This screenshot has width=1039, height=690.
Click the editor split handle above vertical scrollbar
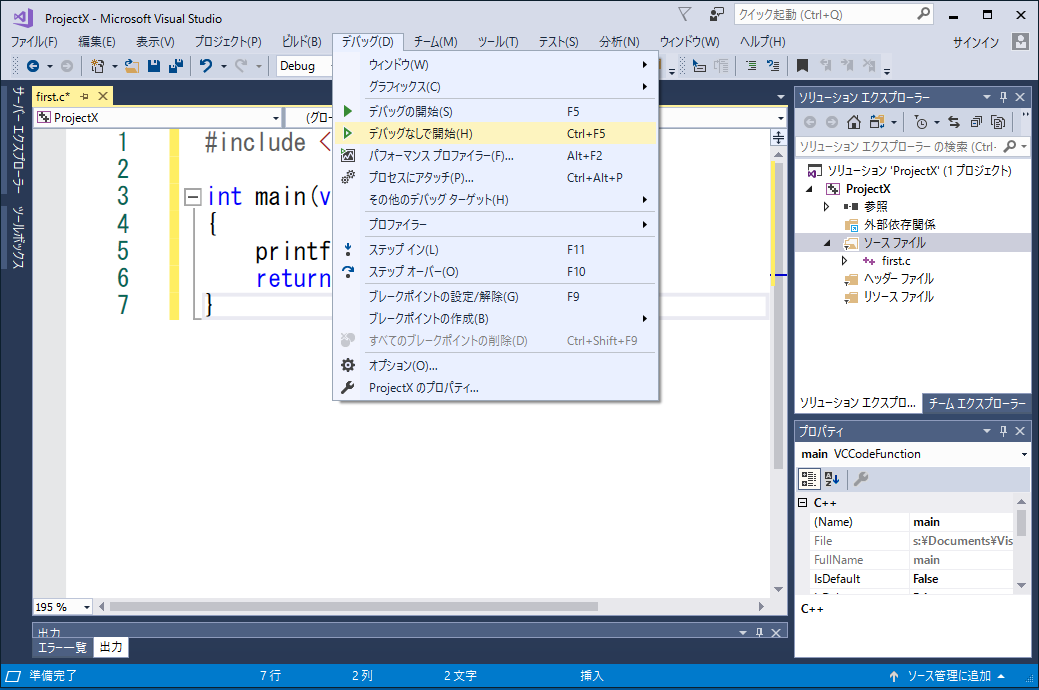click(779, 138)
